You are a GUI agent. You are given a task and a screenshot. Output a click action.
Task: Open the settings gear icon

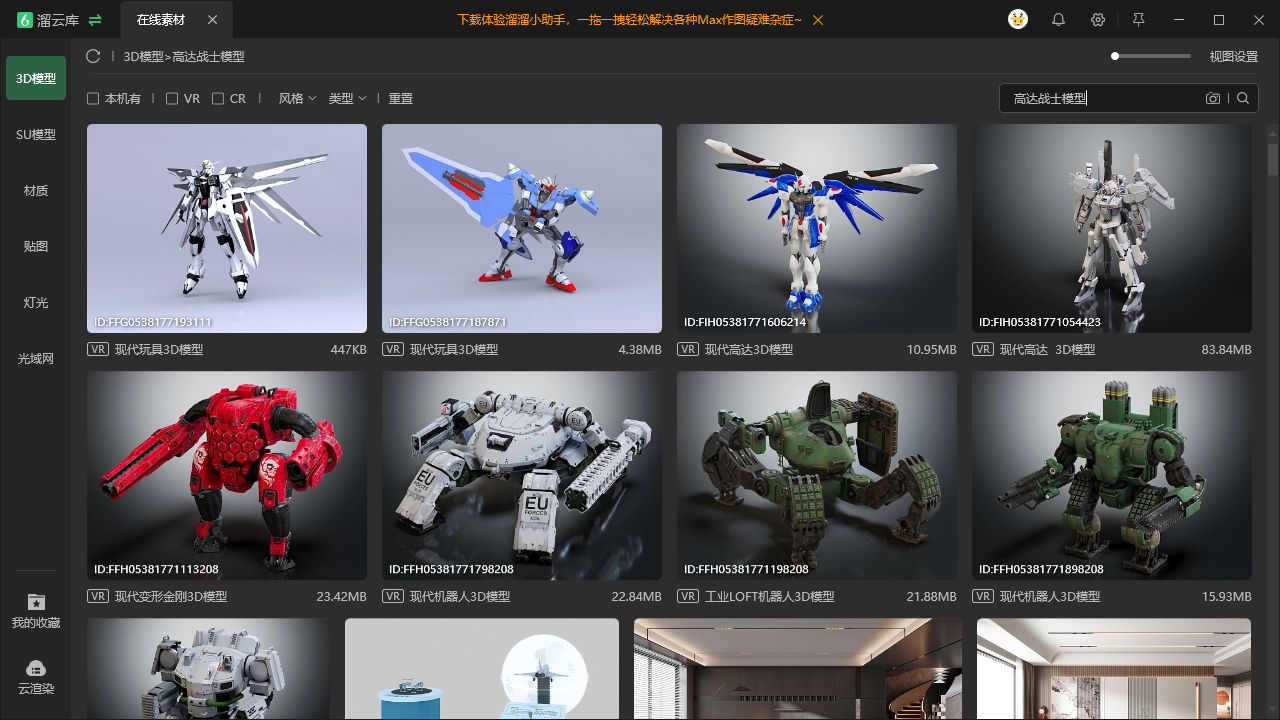pyautogui.click(x=1098, y=20)
